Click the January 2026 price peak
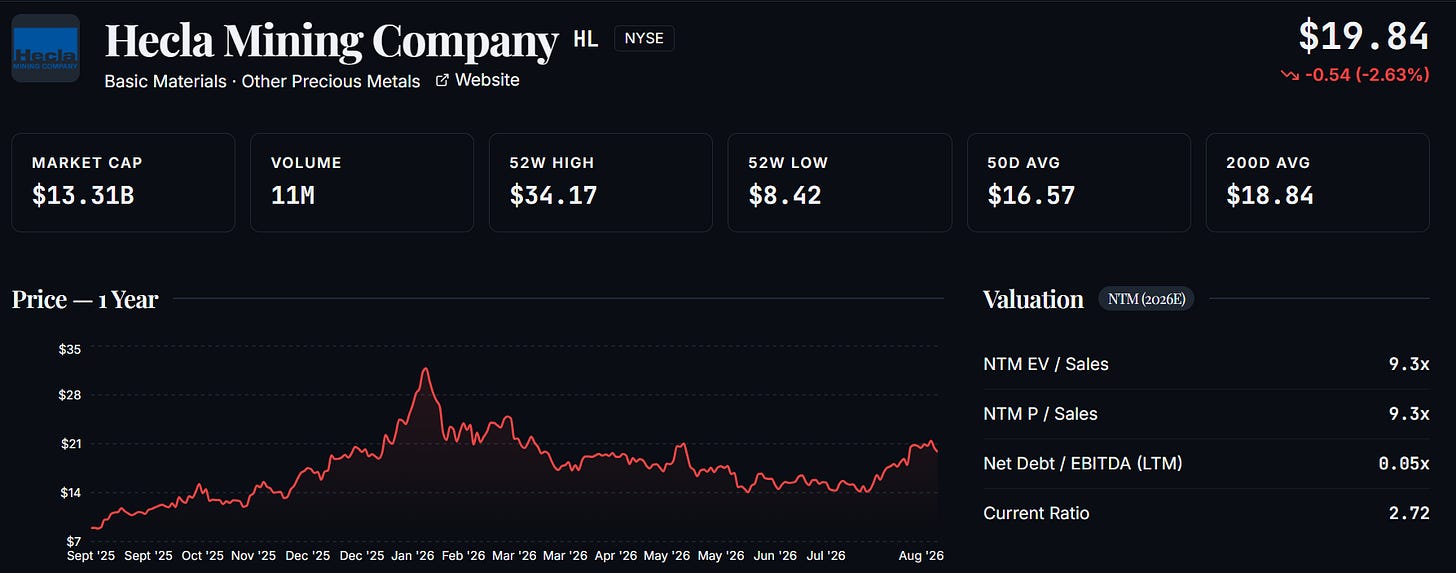 click(x=426, y=369)
